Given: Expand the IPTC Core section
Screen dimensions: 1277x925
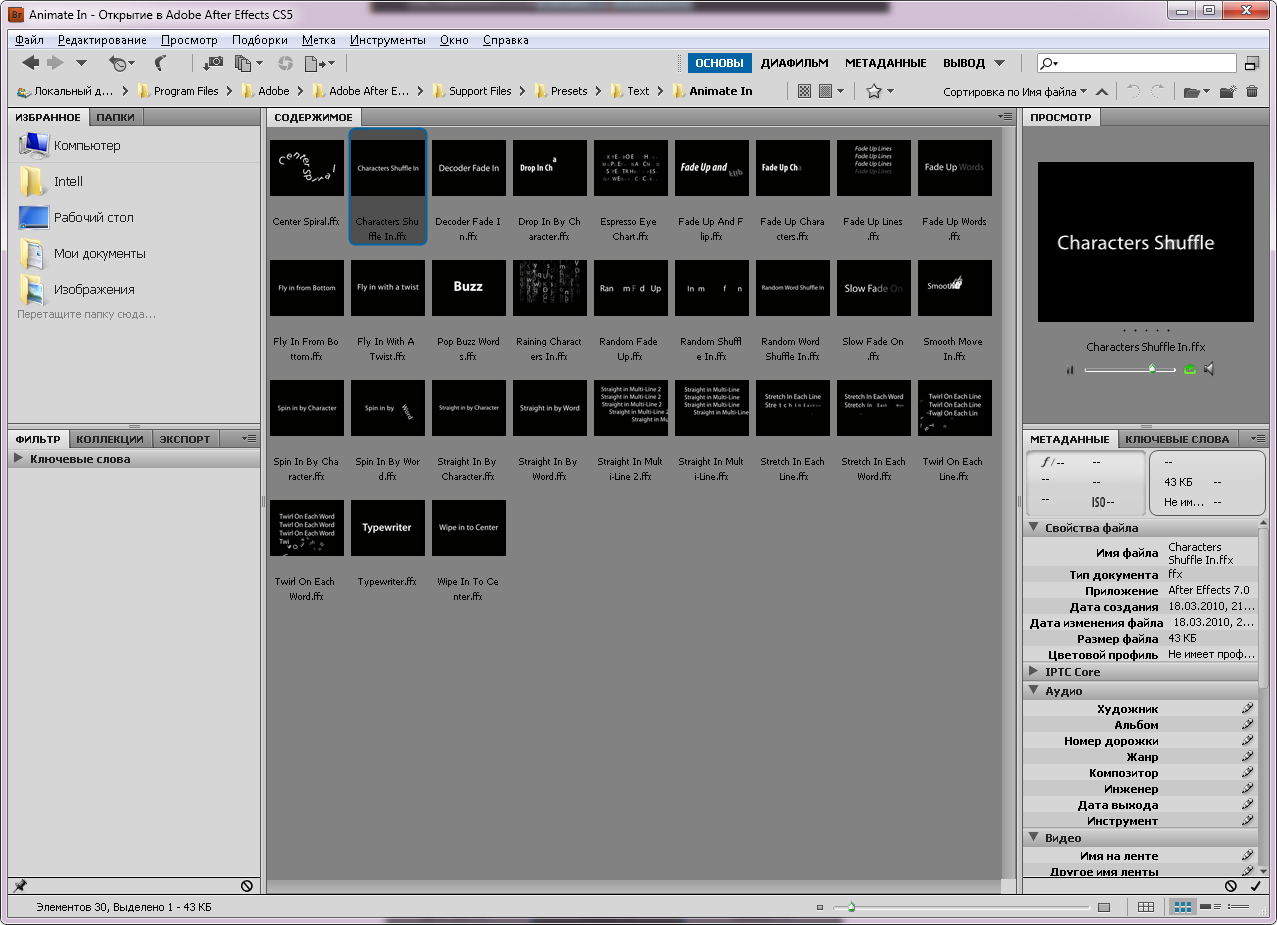Looking at the screenshot, I should tap(1034, 672).
